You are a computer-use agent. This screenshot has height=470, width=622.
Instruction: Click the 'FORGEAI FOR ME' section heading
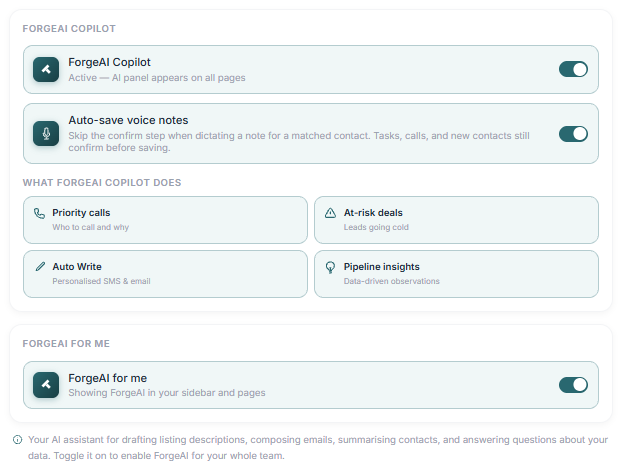coord(66,343)
